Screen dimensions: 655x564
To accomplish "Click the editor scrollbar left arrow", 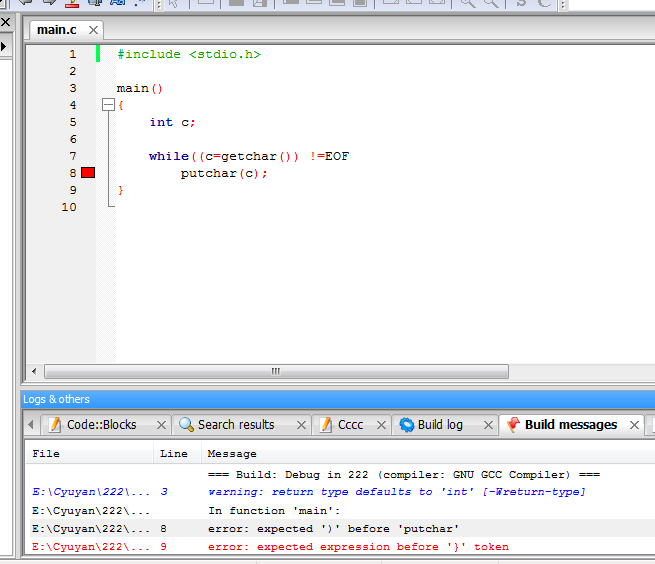I will pos(34,371).
